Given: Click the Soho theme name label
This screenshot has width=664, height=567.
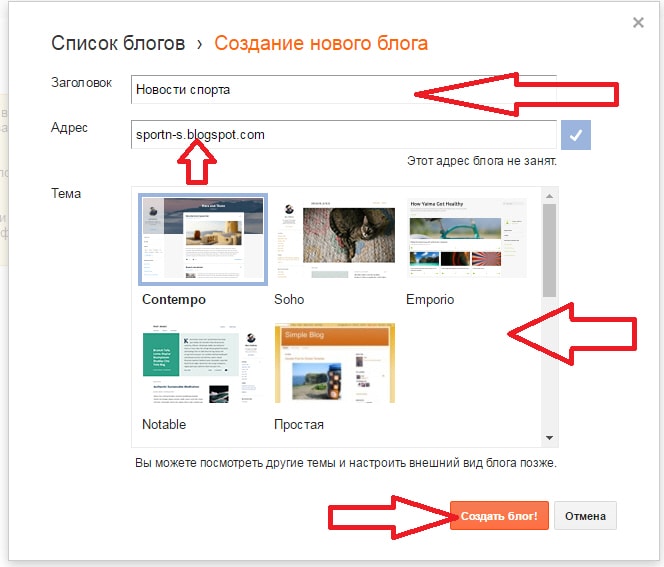Looking at the screenshot, I should pos(289,299).
